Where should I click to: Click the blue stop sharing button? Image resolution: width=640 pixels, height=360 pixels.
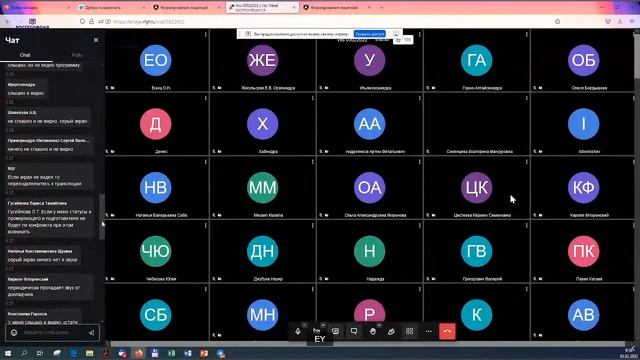[369, 34]
